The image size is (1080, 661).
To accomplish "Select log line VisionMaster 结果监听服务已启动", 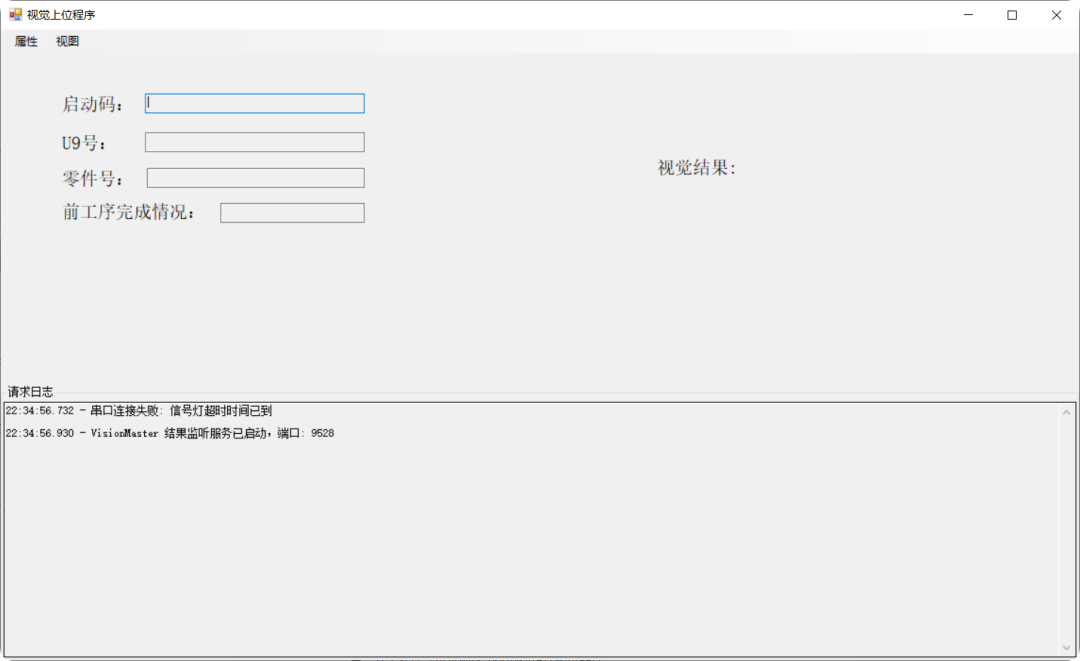I will click(x=169, y=433).
